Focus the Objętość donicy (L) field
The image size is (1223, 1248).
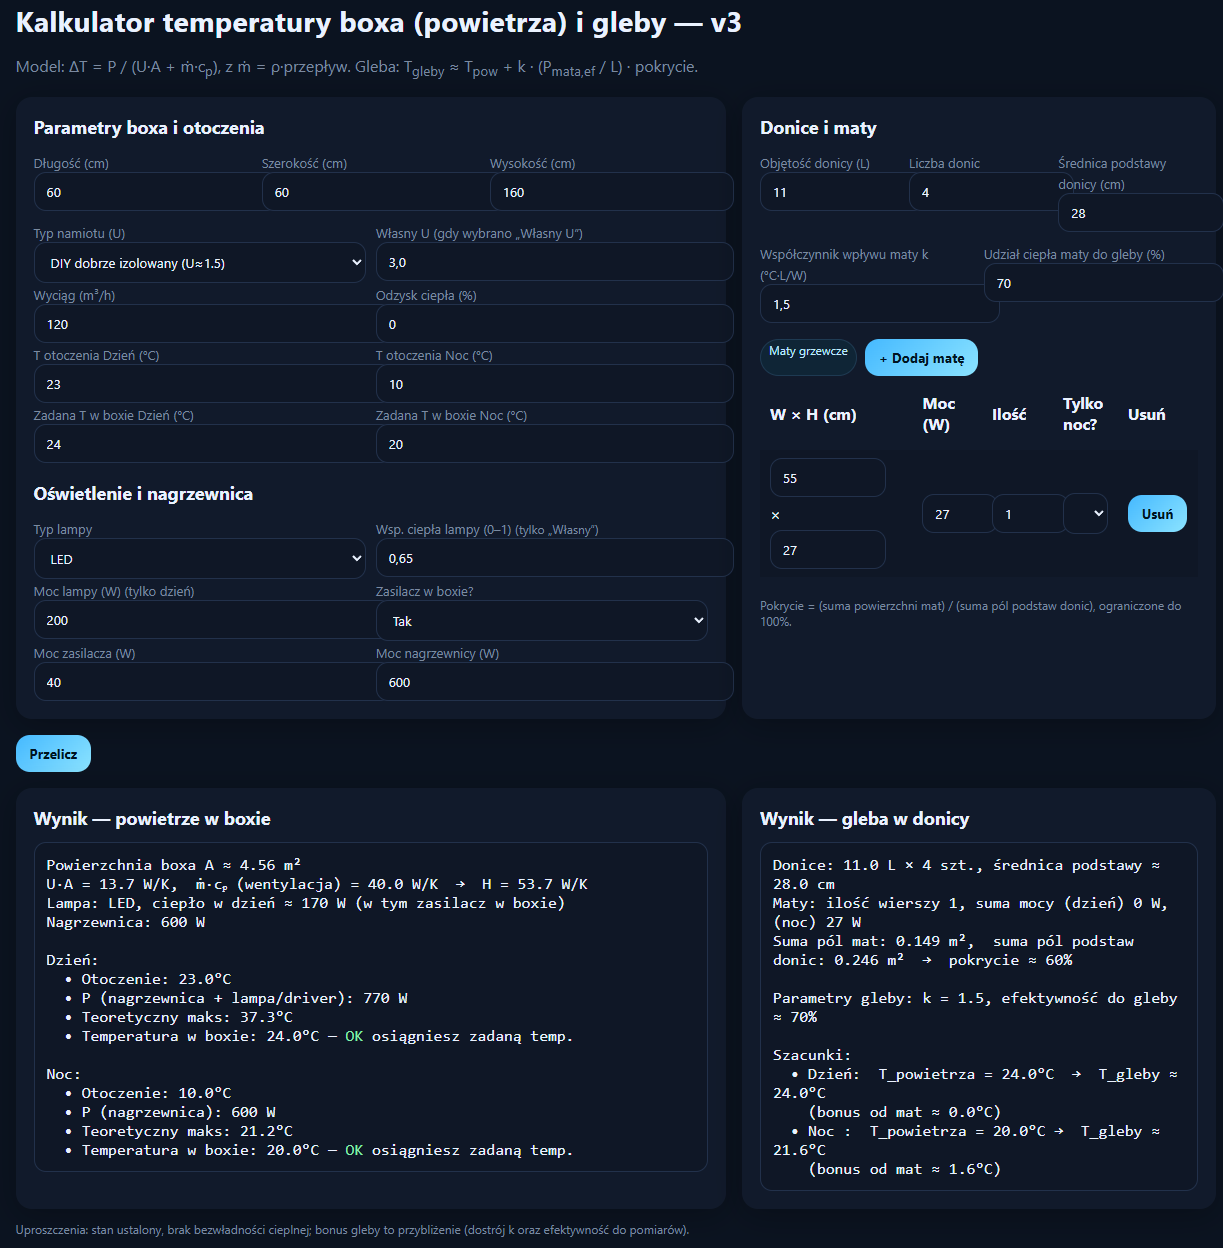click(x=835, y=192)
